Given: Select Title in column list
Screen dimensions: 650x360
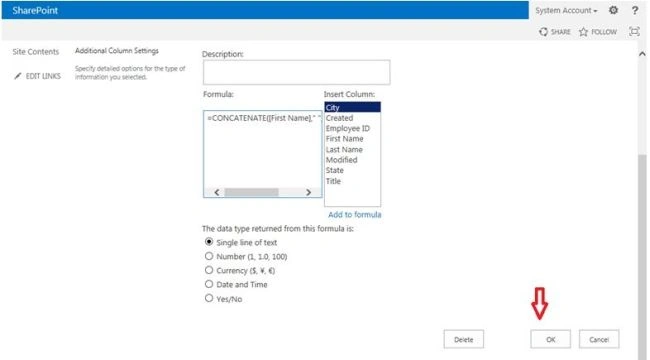Looking at the screenshot, I should pos(352,181).
